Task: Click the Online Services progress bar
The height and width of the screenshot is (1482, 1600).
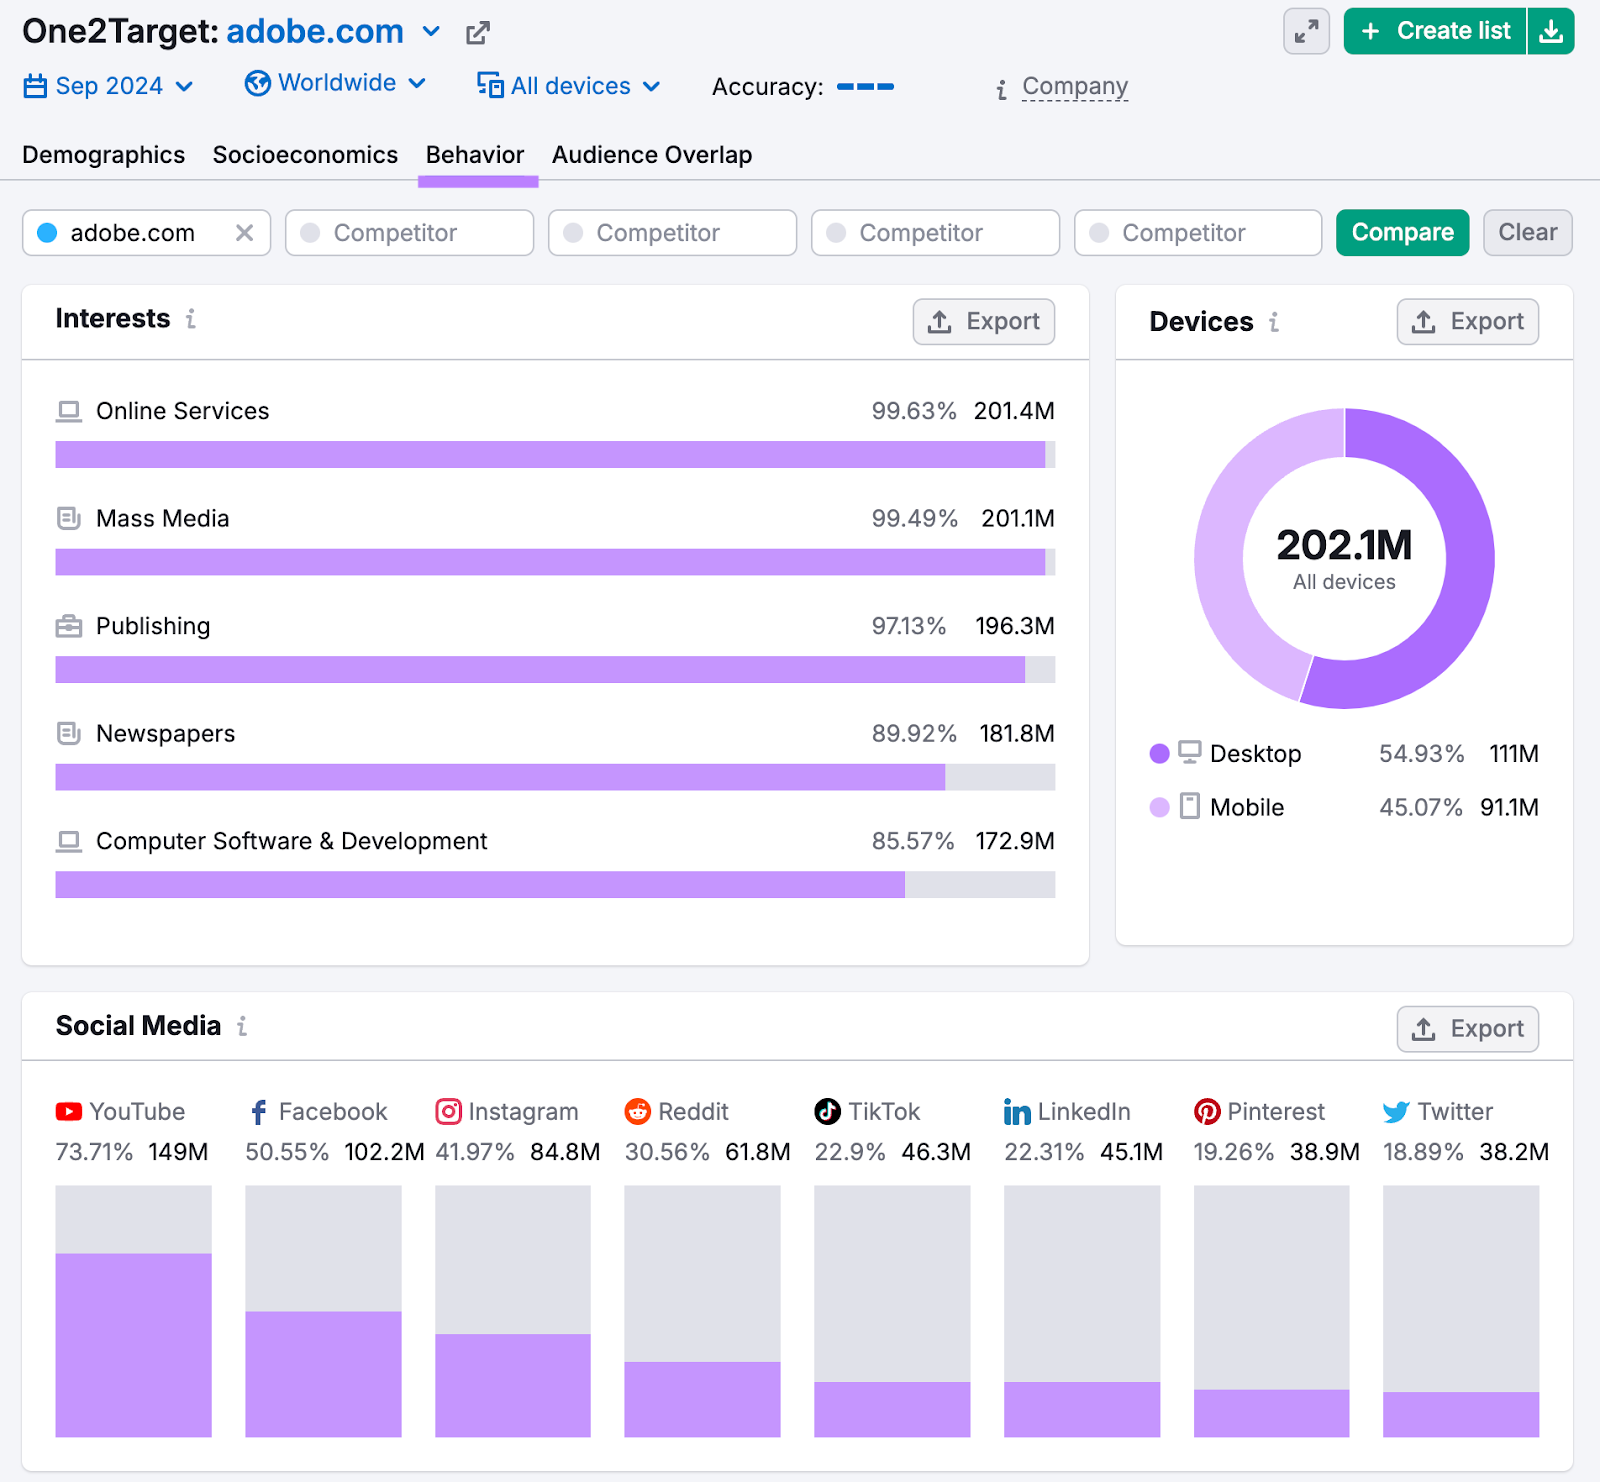Action: (x=554, y=455)
